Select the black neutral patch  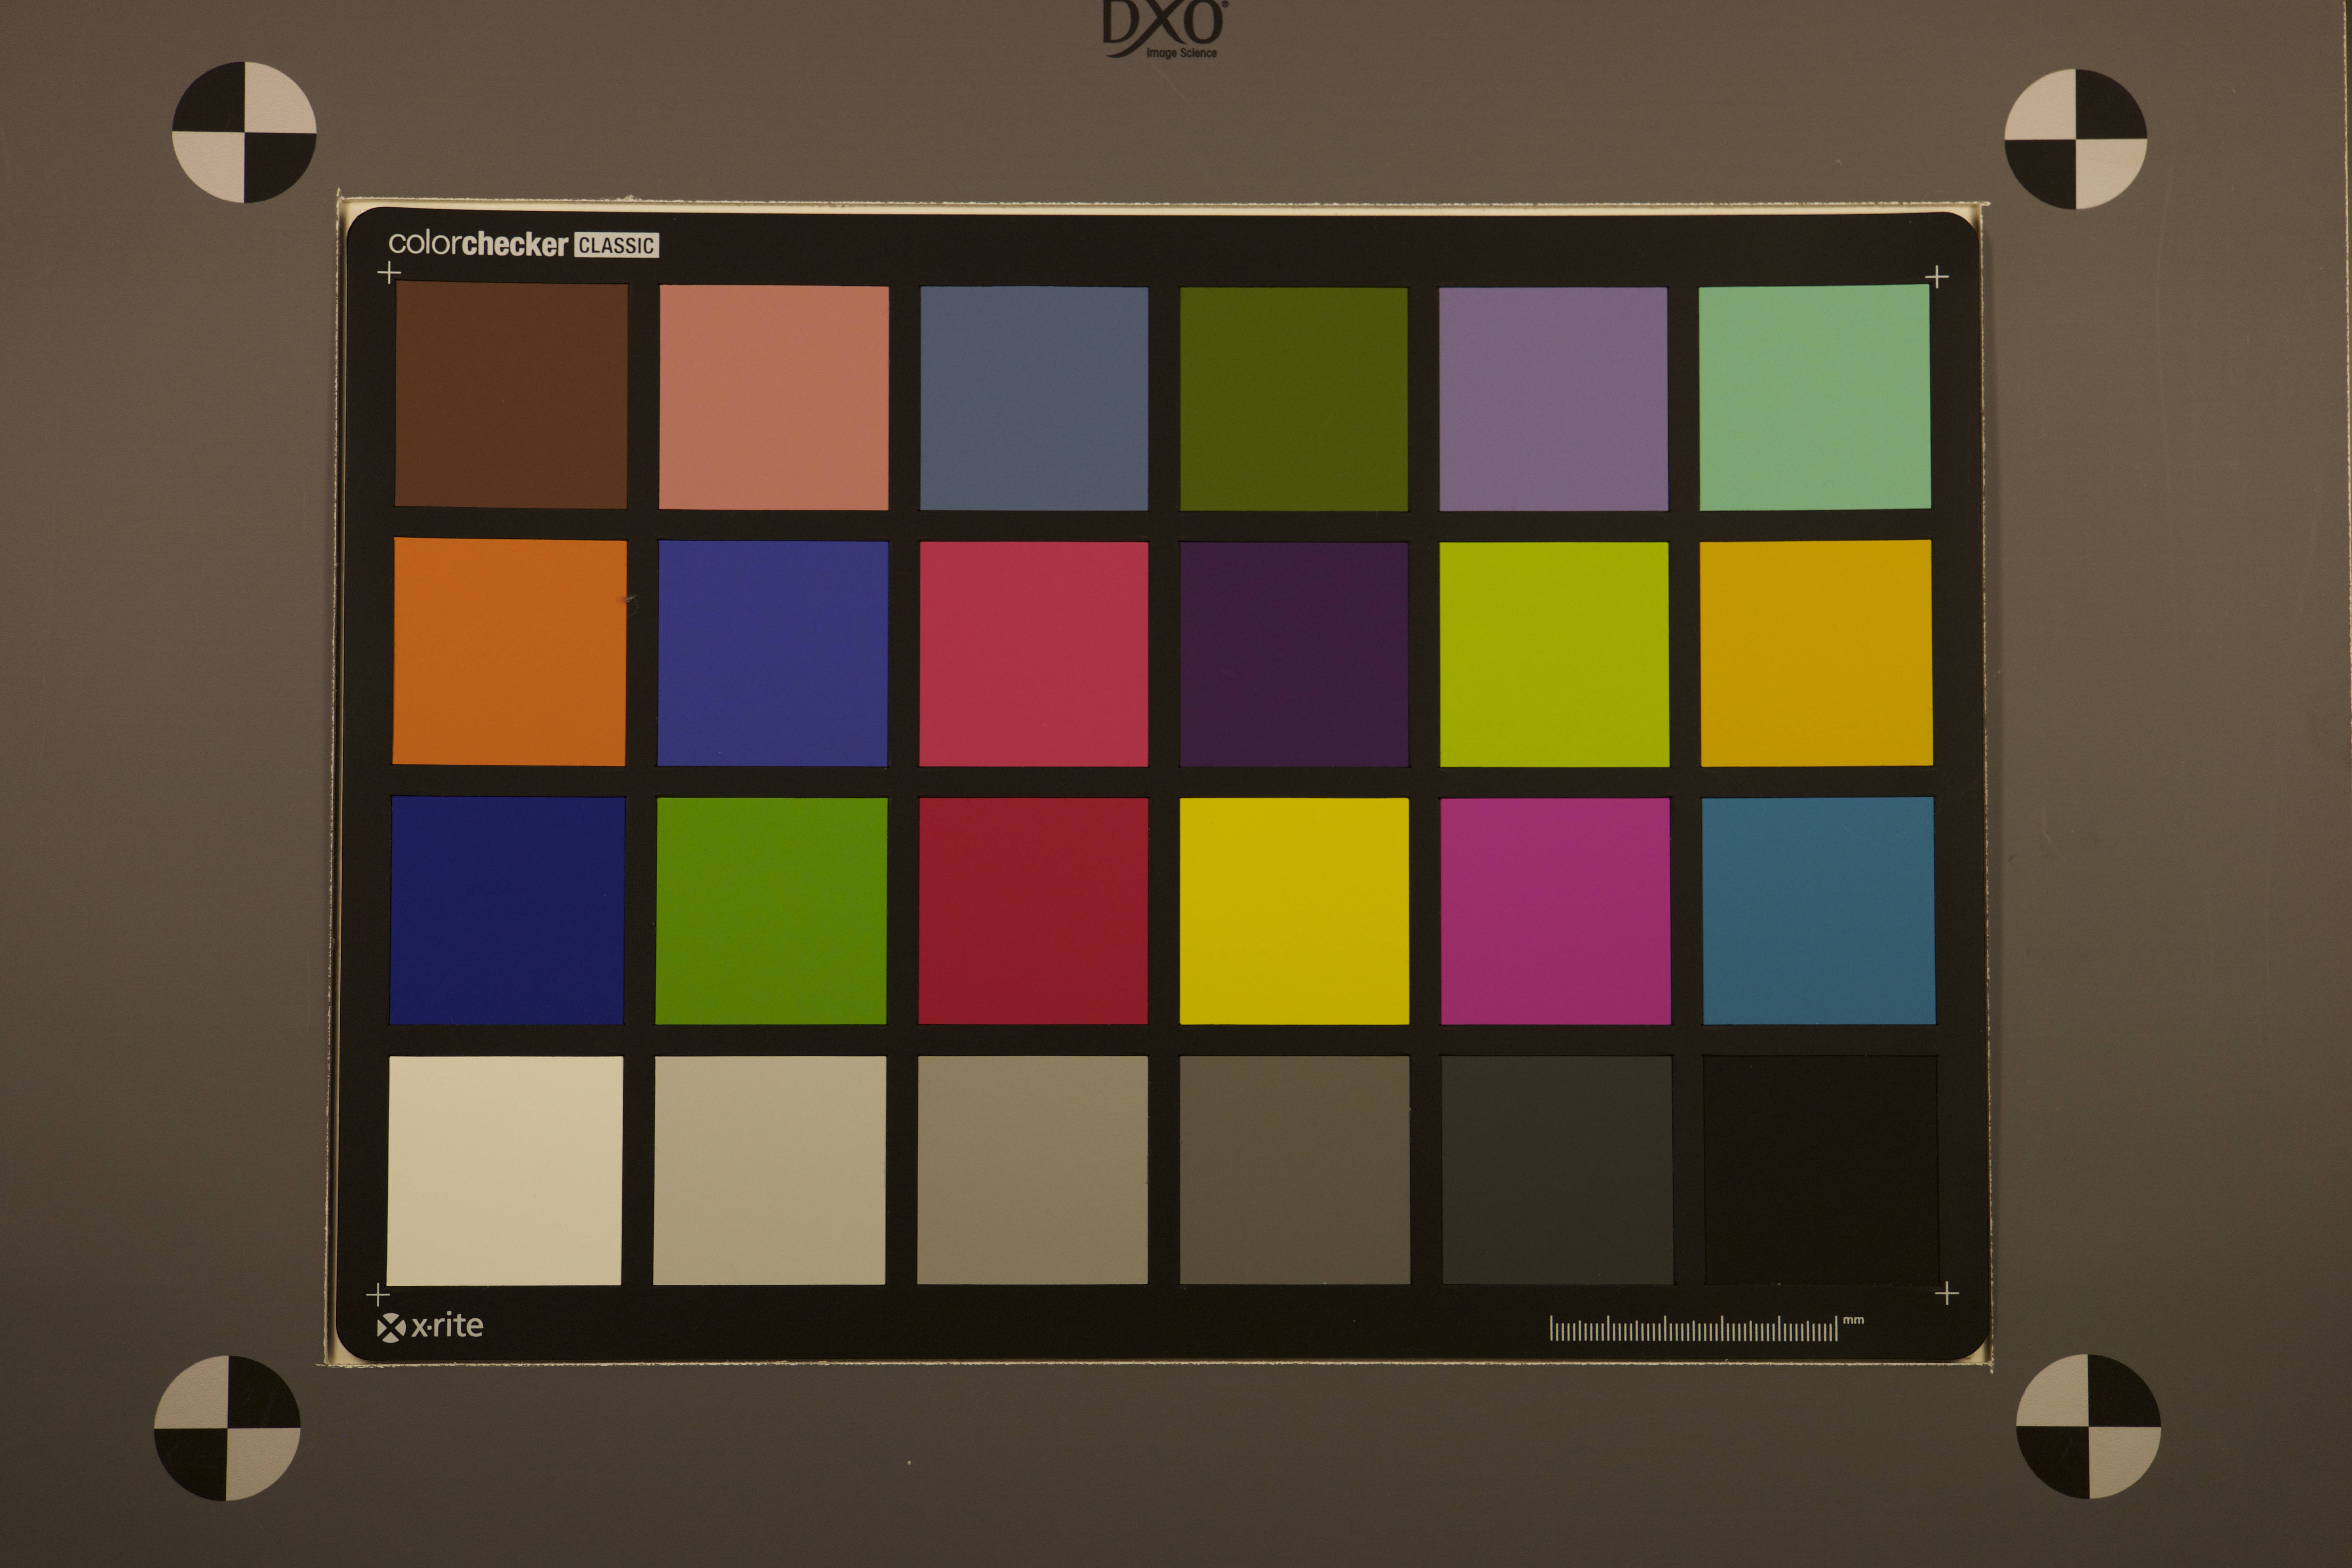(x=1820, y=1170)
